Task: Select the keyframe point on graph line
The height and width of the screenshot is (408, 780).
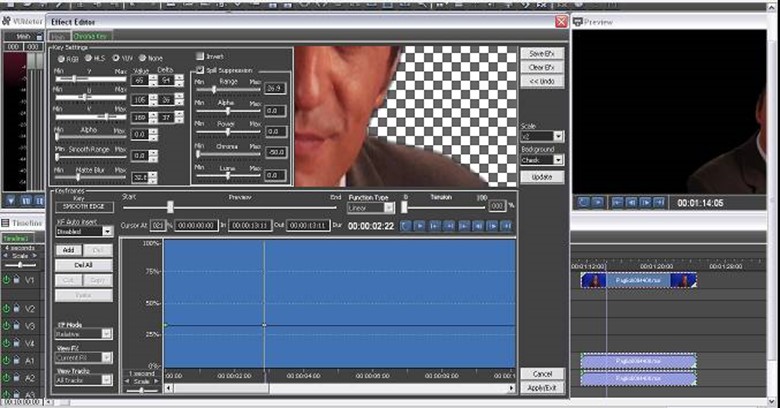Action: tap(264, 325)
